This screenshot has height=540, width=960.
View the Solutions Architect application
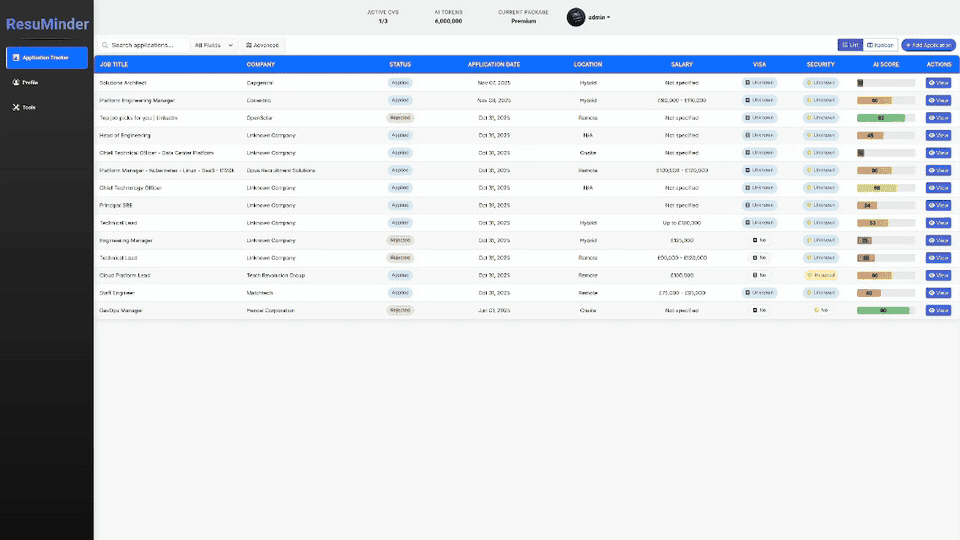click(x=938, y=83)
